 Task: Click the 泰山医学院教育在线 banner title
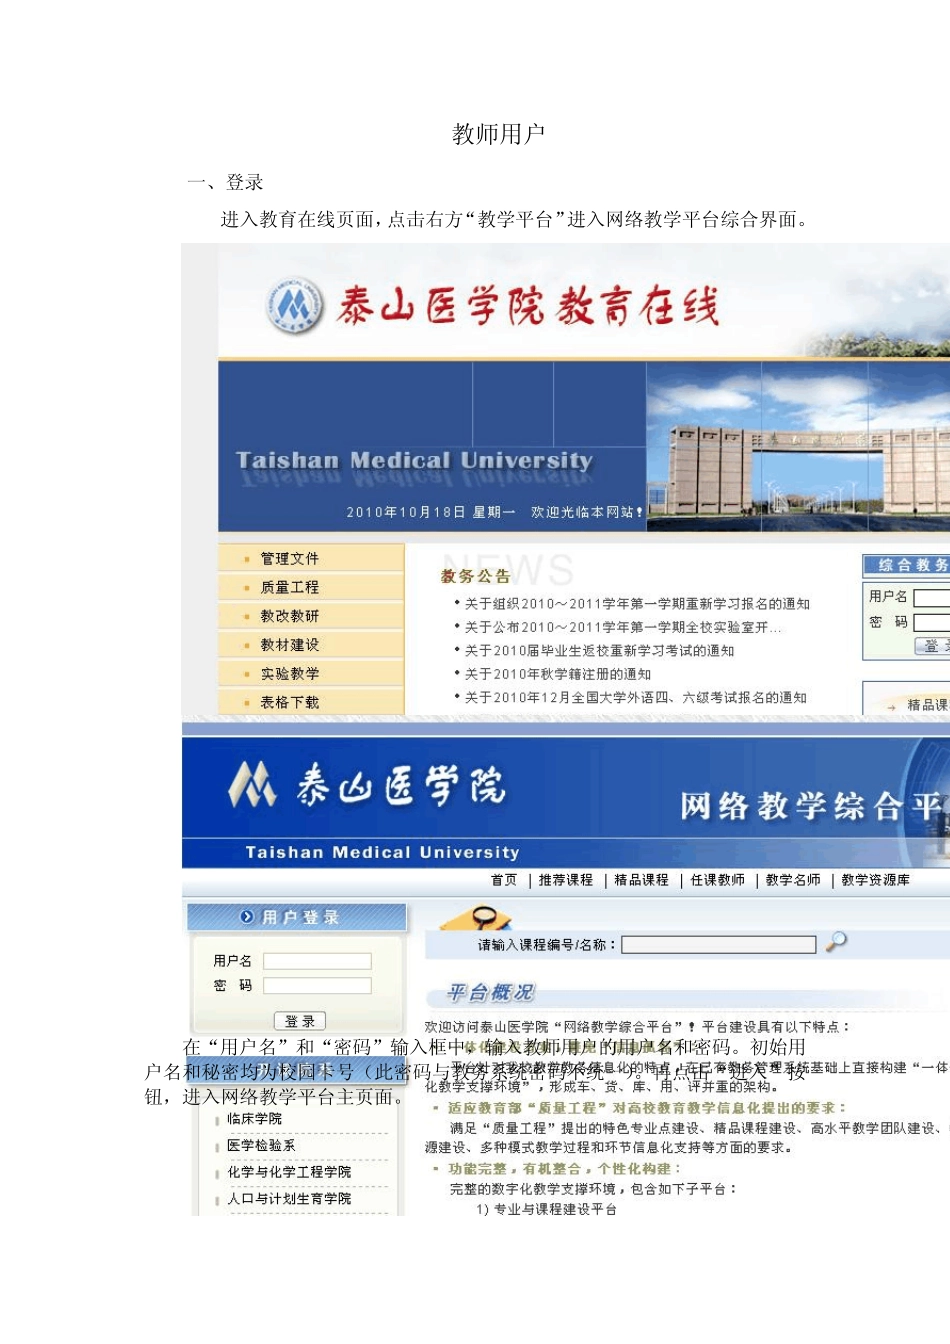point(528,306)
